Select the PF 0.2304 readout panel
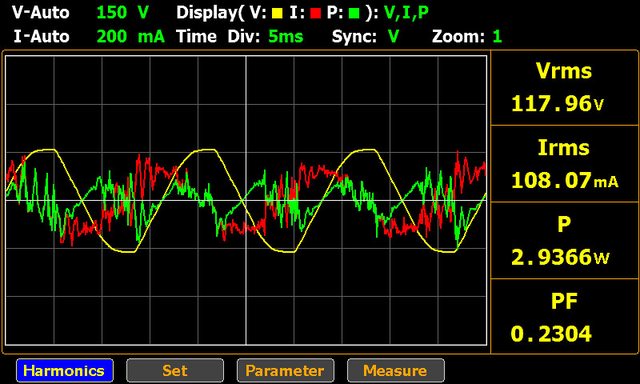The height and width of the screenshot is (384, 640). (x=564, y=316)
